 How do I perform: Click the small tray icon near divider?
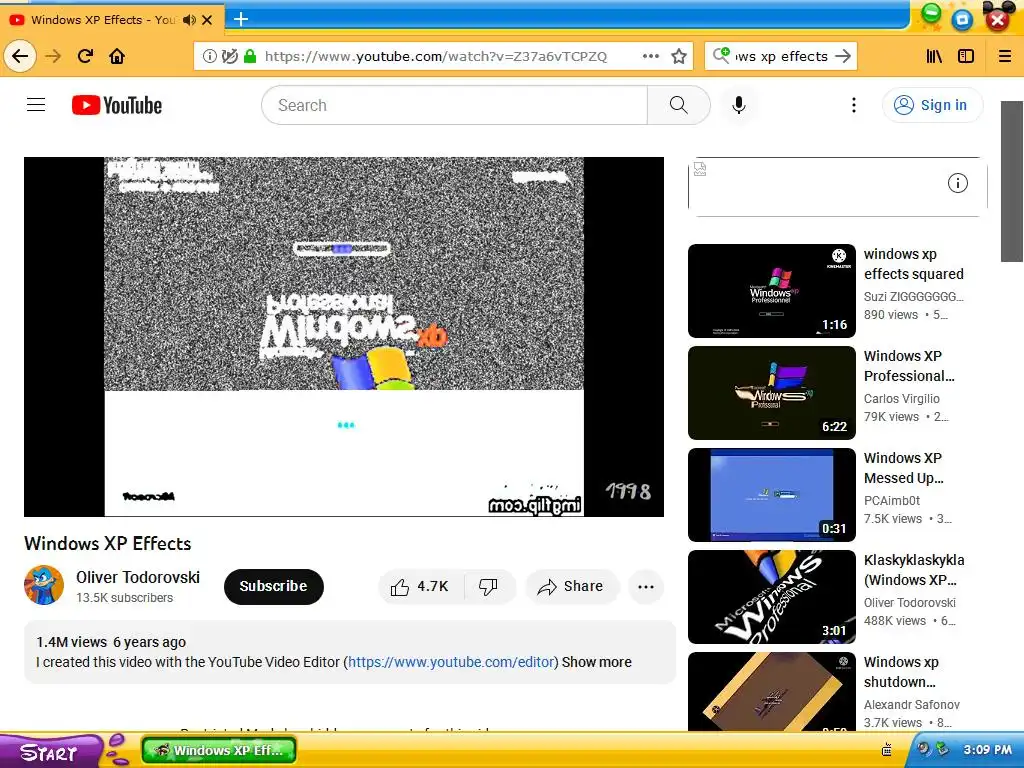tap(887, 749)
